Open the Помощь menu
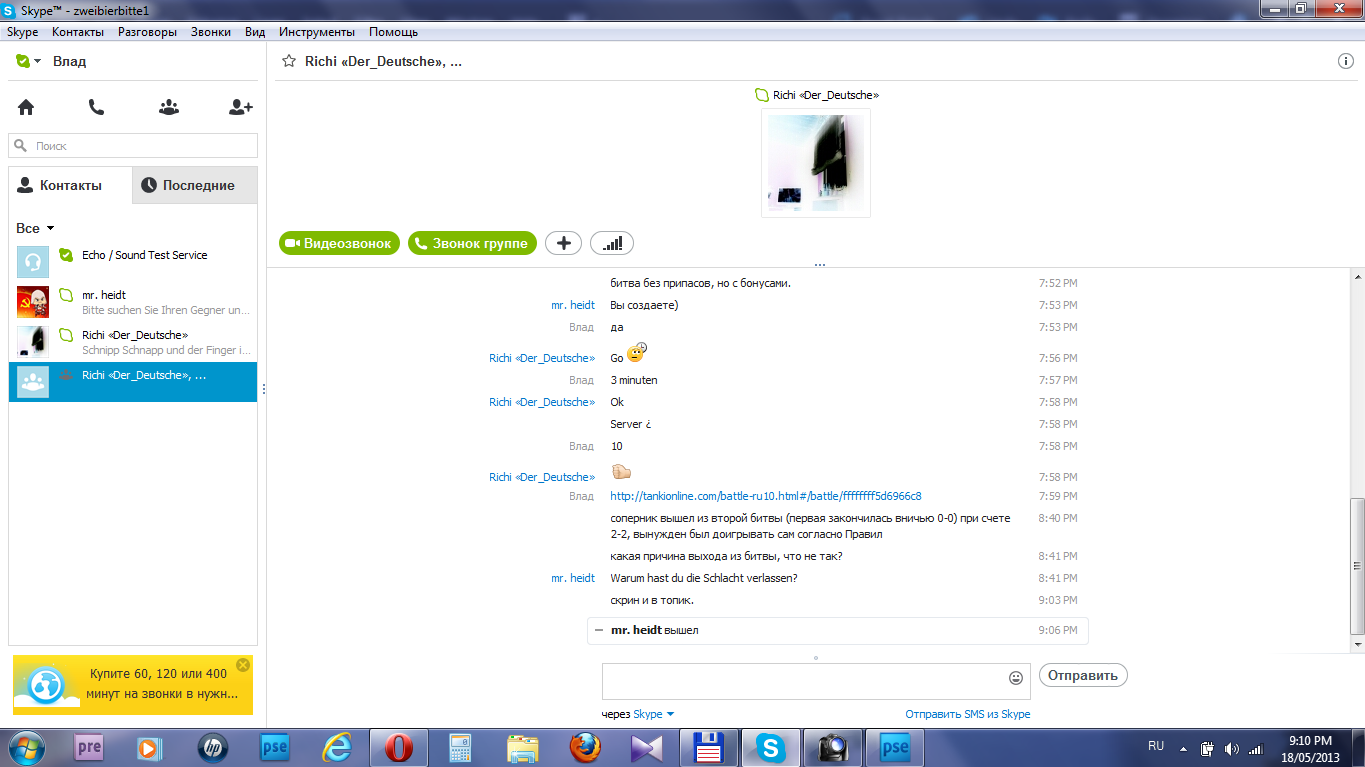This screenshot has width=1365, height=767. 393,32
